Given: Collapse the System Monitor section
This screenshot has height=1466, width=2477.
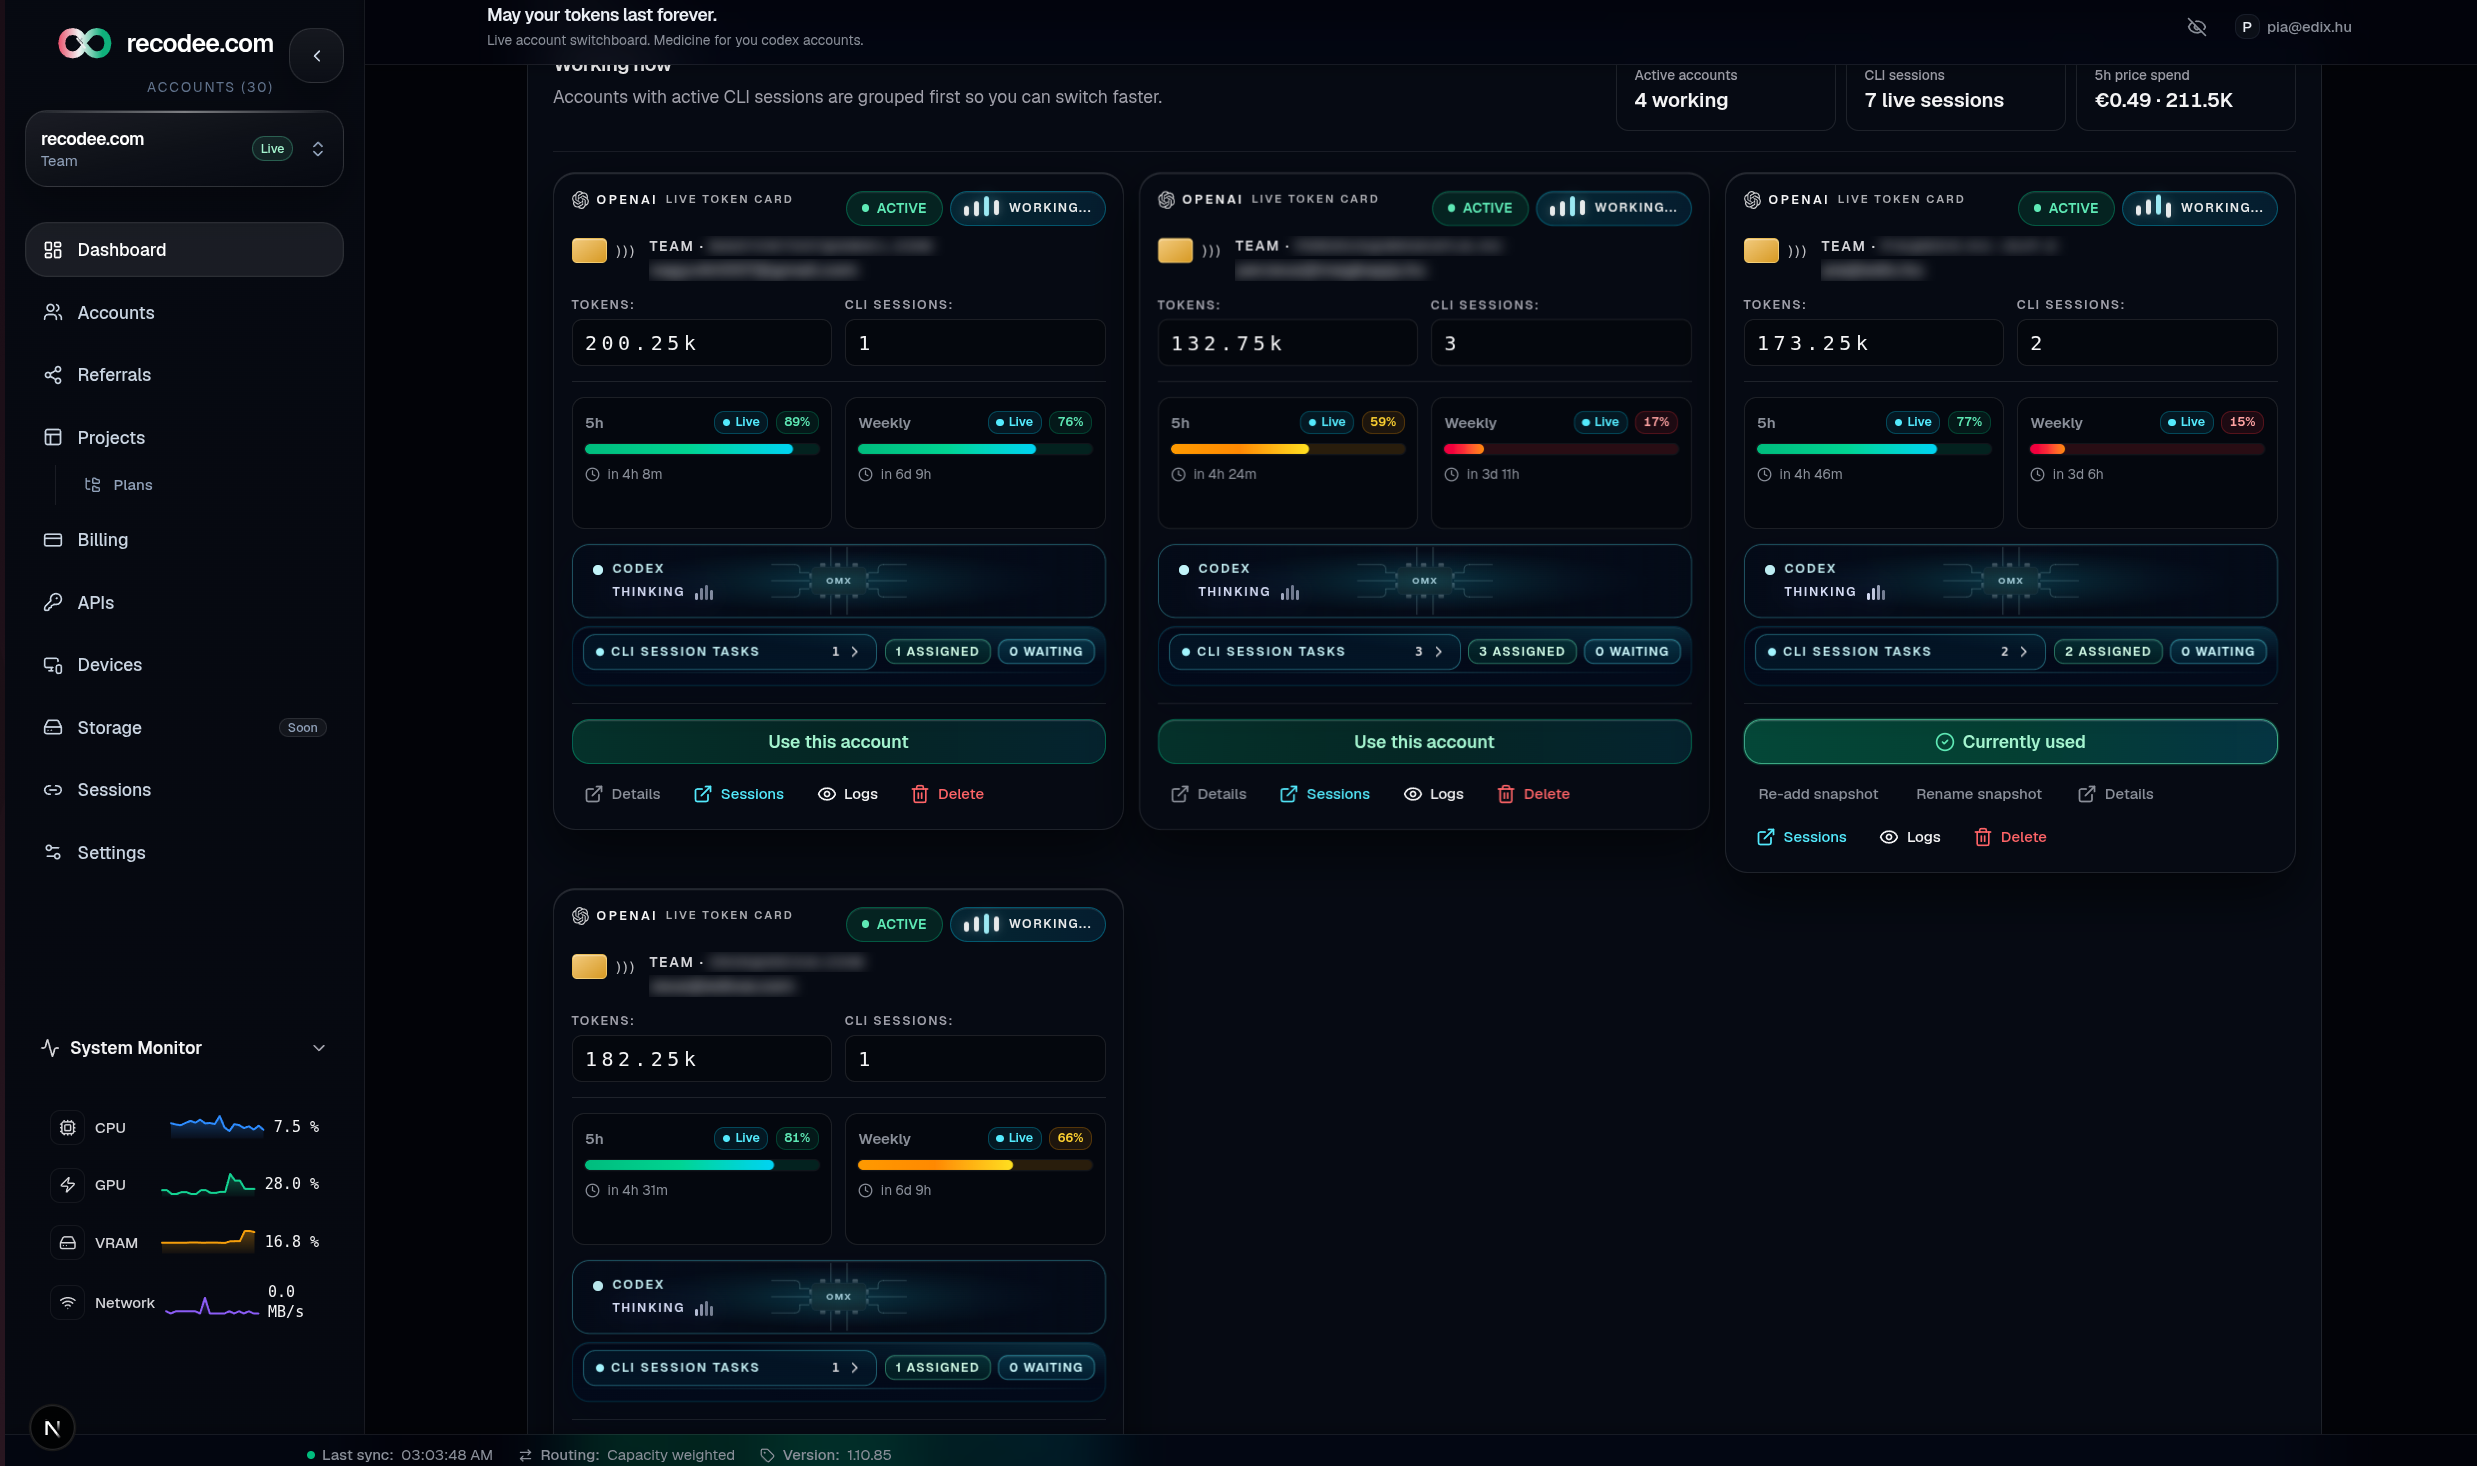Looking at the screenshot, I should pos(319,1048).
